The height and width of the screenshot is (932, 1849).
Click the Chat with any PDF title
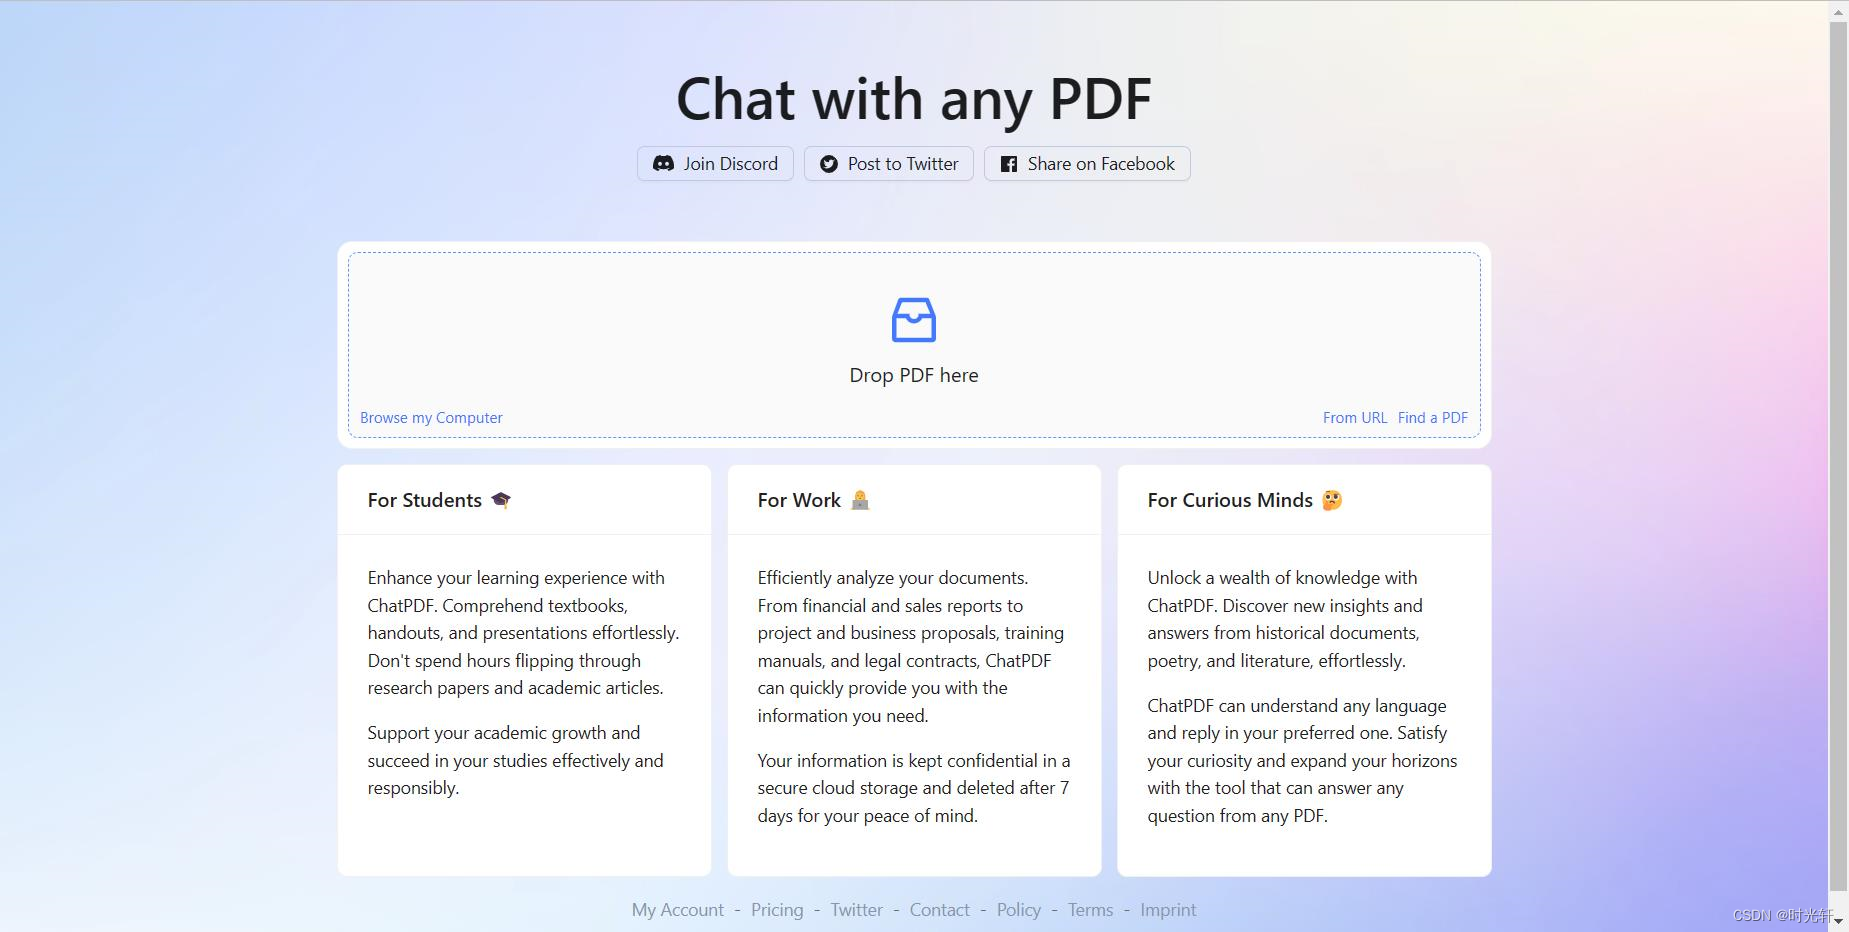click(x=914, y=99)
